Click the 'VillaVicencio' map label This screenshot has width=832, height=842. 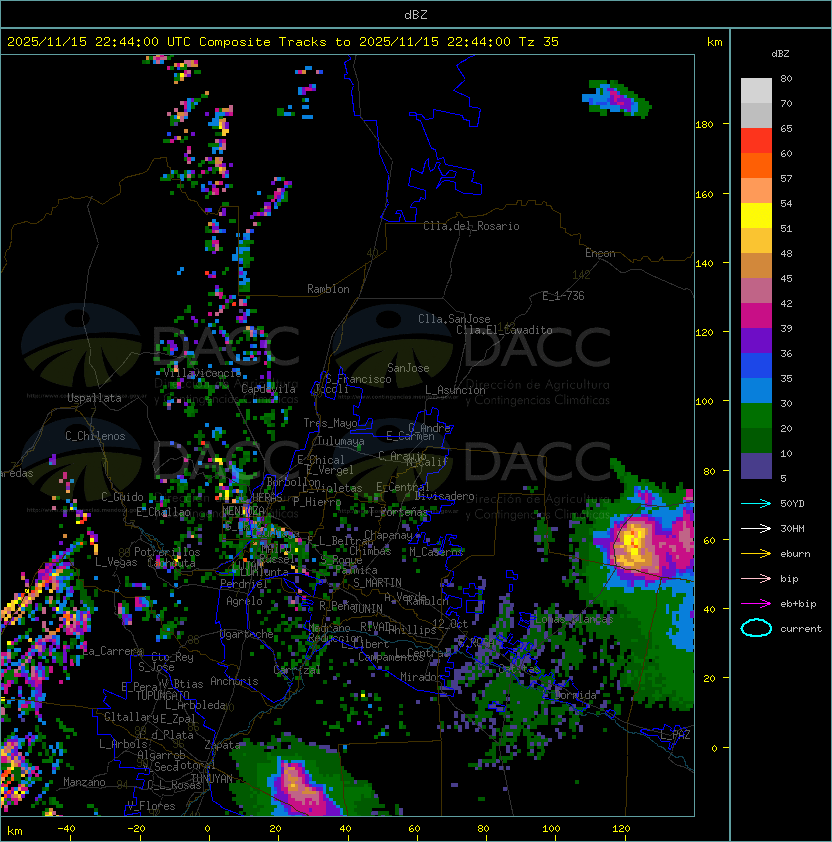(202, 373)
